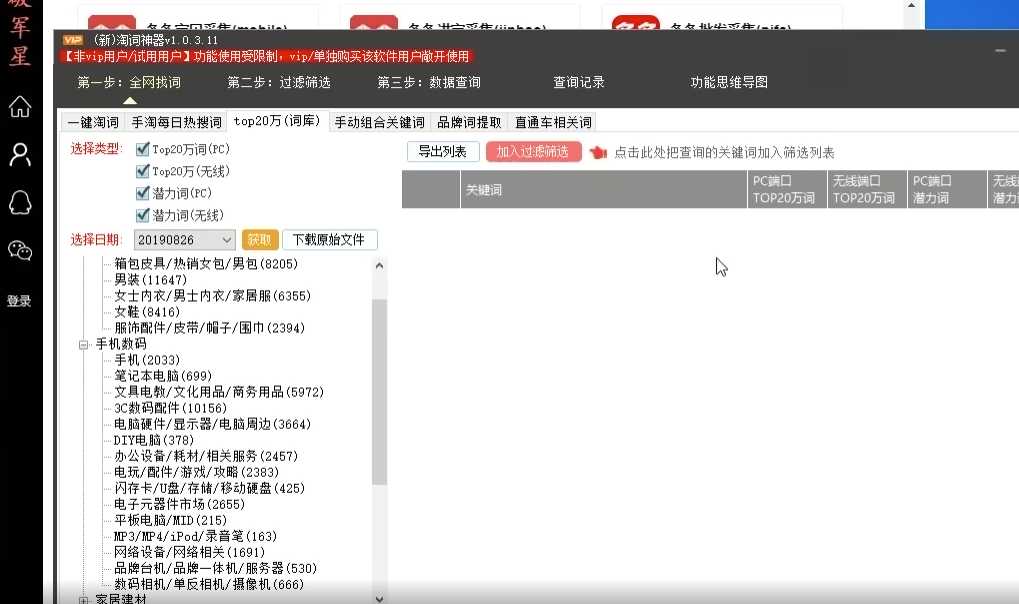Click the QQ penguin icon
Image resolution: width=1019 pixels, height=604 pixels.
click(19, 202)
